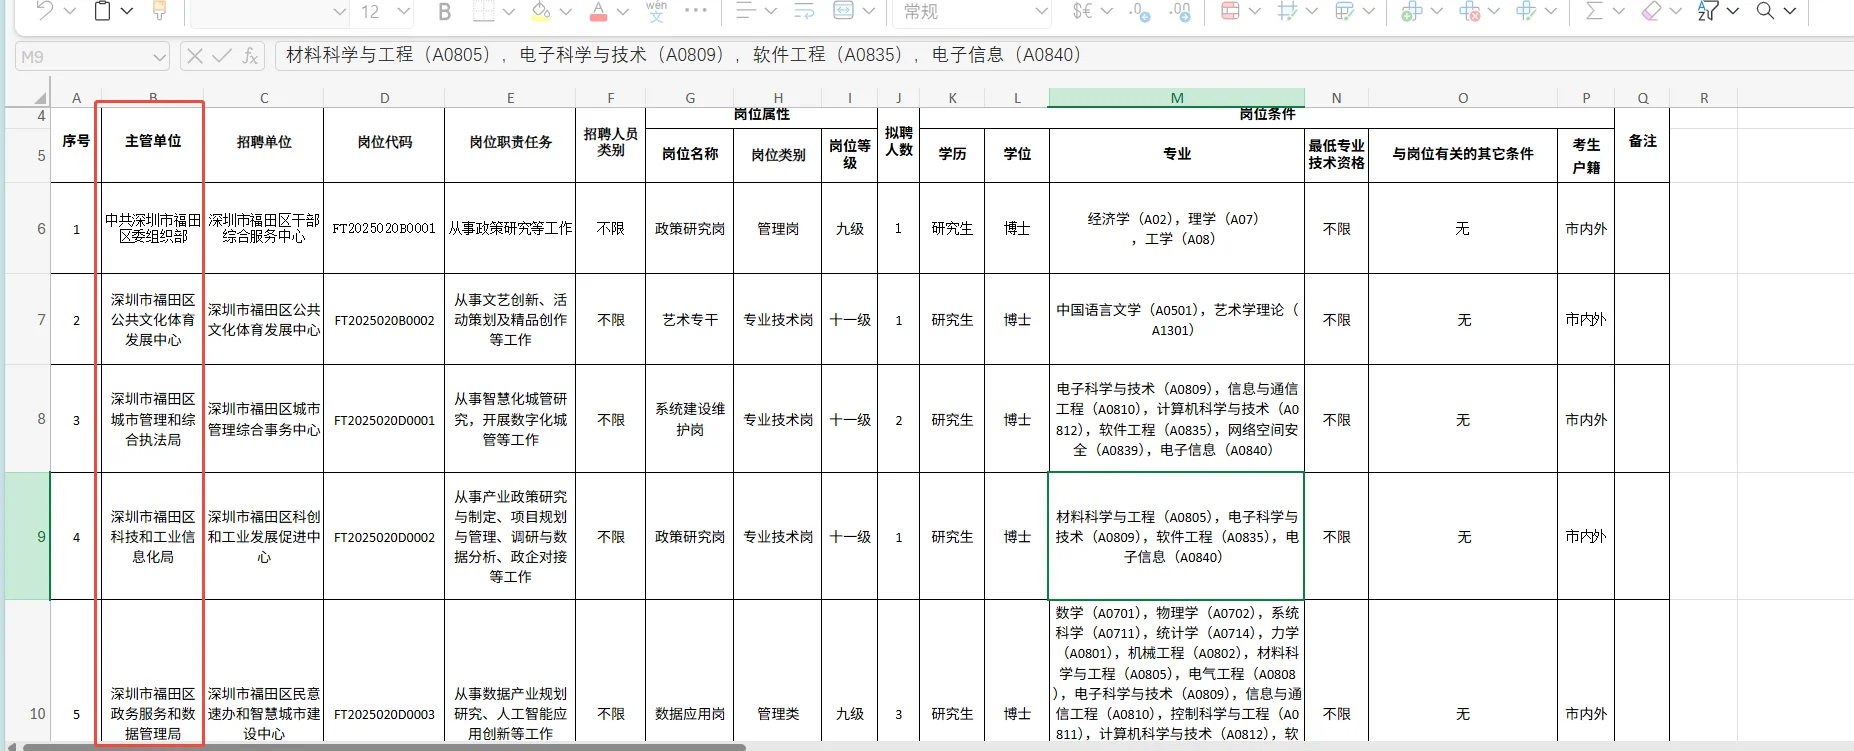1854x751 pixels.
Task: Toggle wrap text
Action: coord(804,11)
